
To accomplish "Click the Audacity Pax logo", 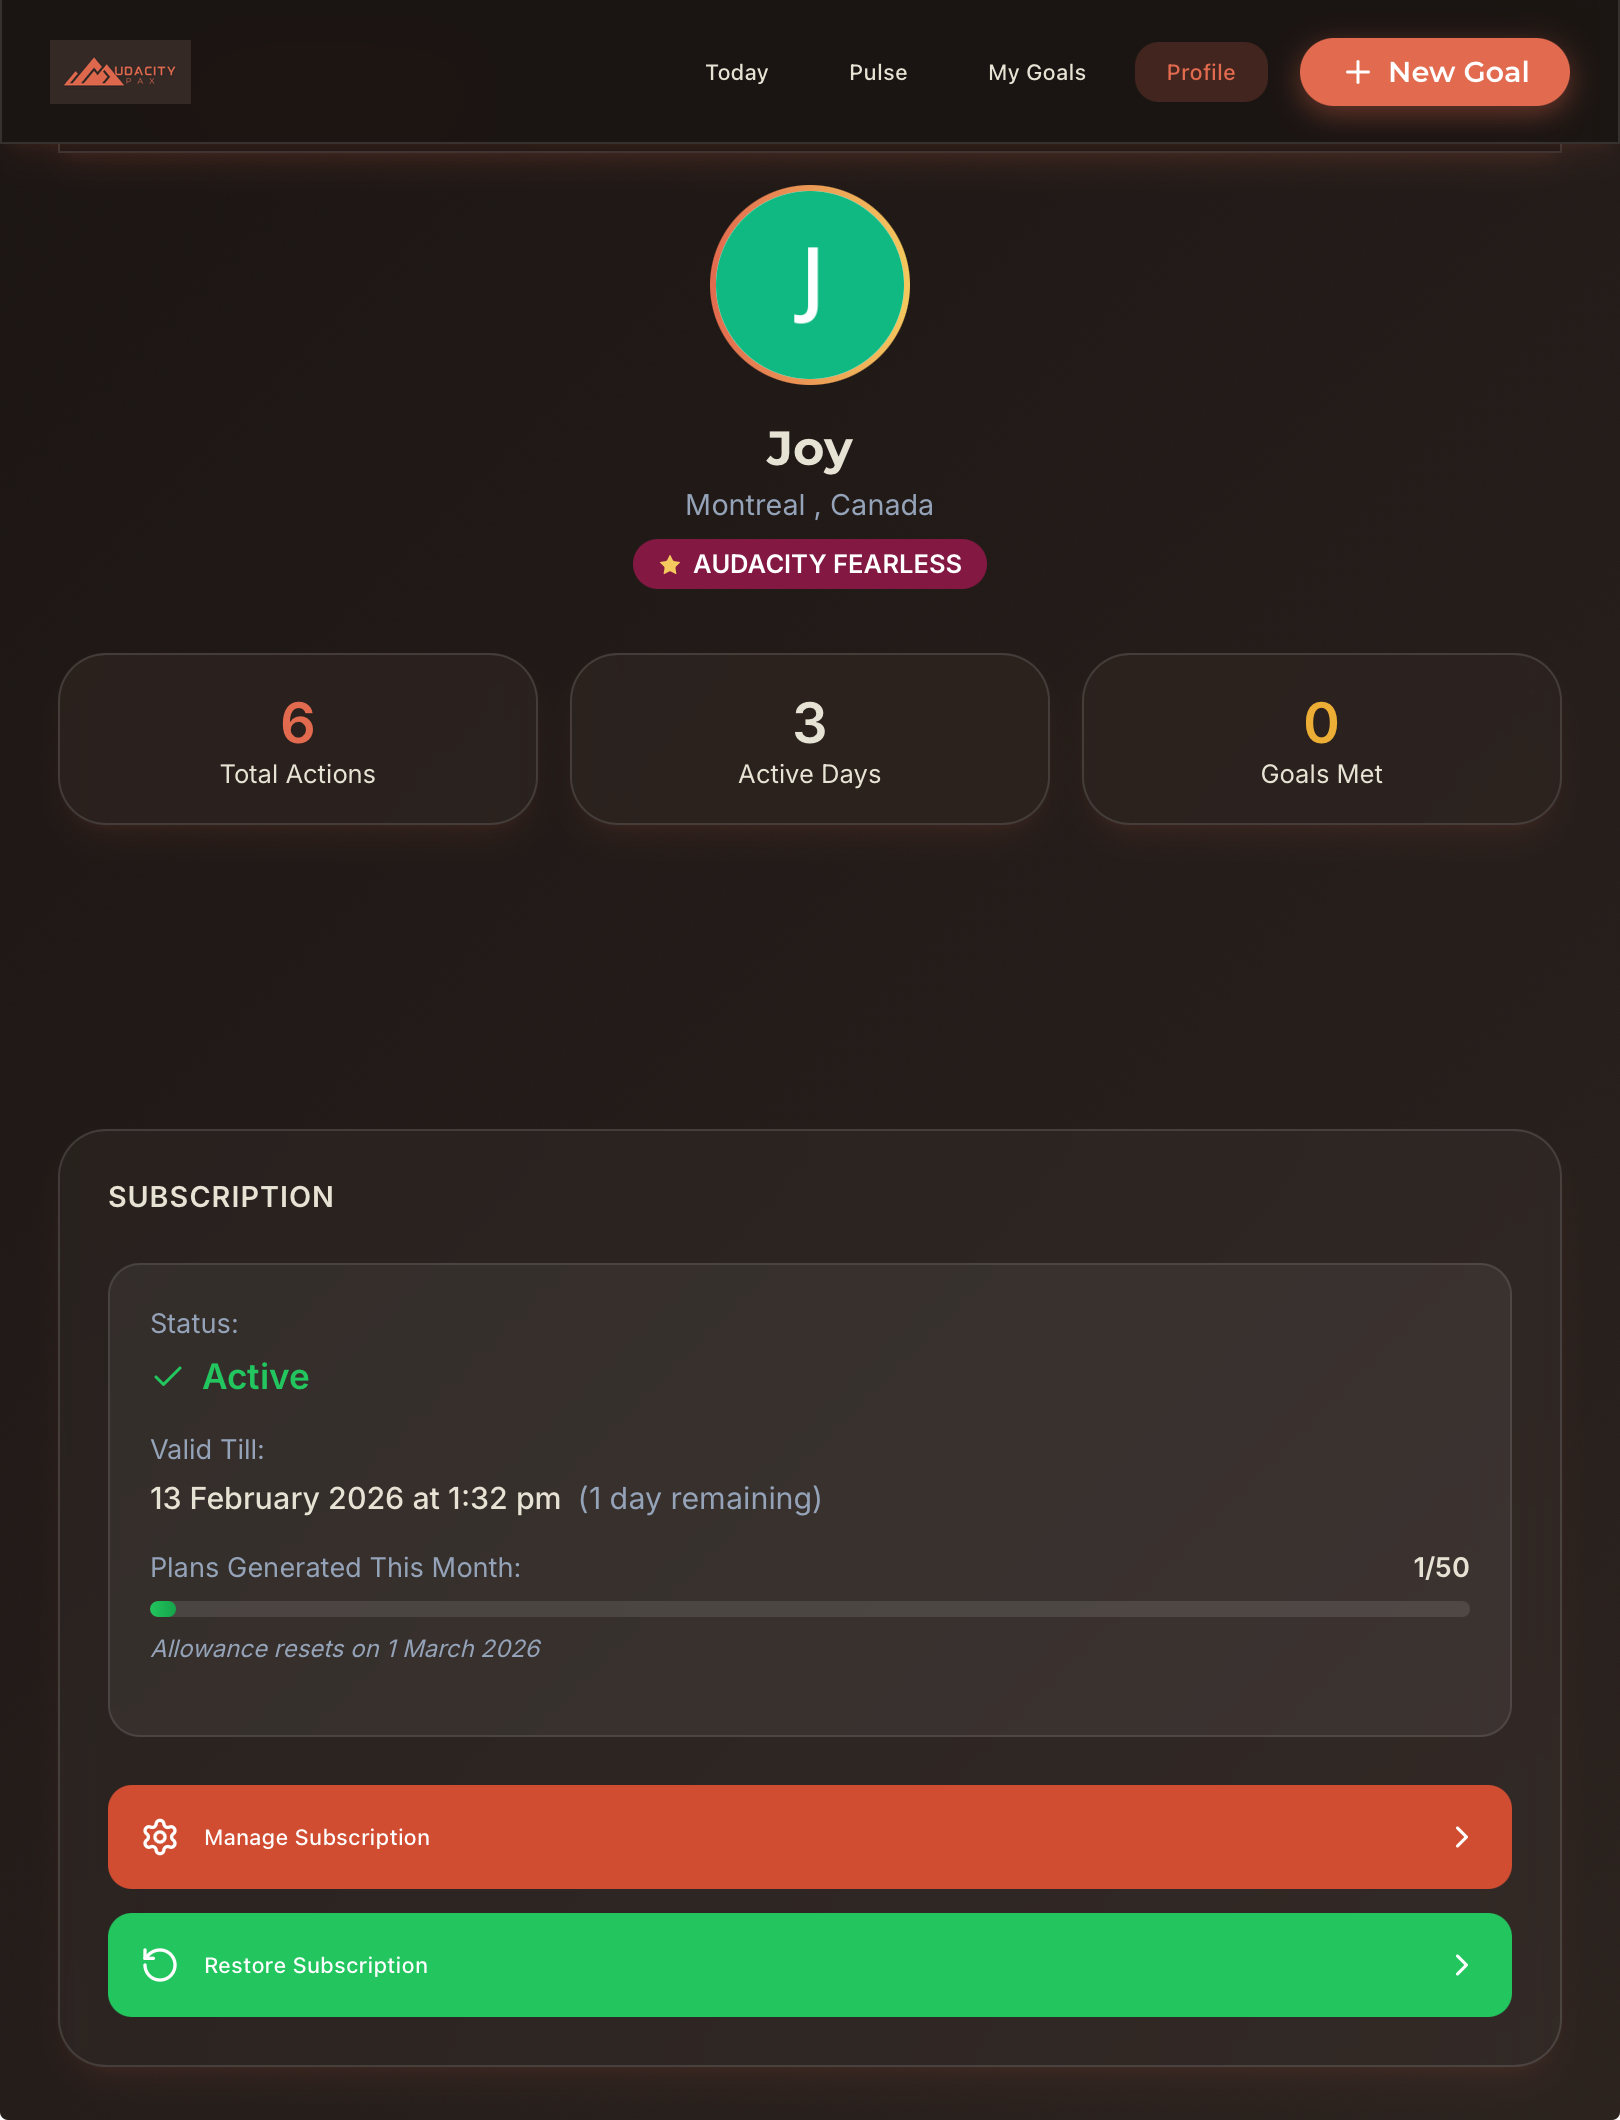I will coord(120,72).
